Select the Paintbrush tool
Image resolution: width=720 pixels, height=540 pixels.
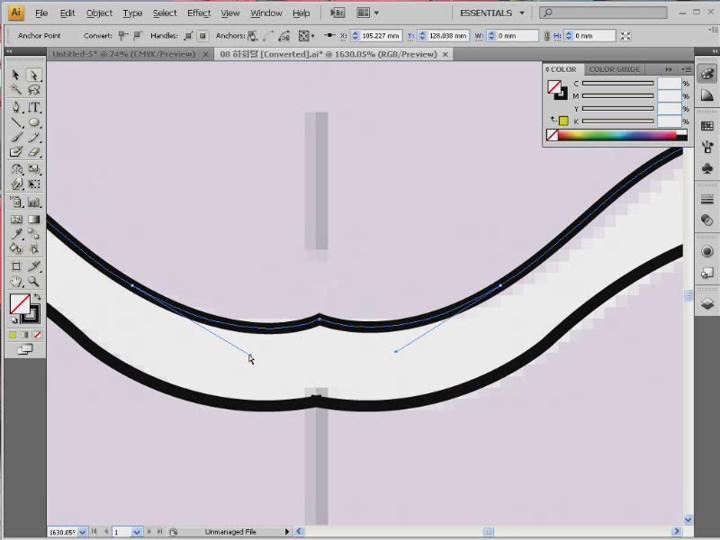[16, 137]
